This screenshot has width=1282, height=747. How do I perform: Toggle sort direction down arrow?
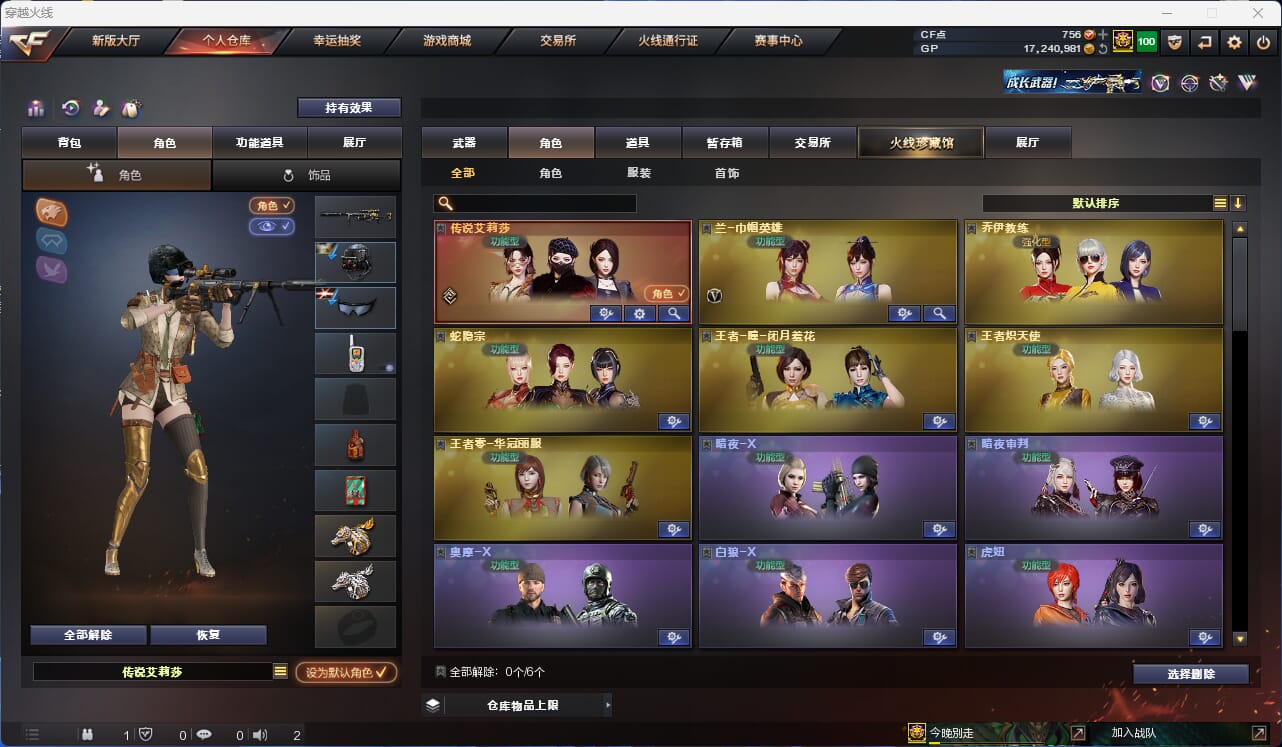[x=1238, y=203]
